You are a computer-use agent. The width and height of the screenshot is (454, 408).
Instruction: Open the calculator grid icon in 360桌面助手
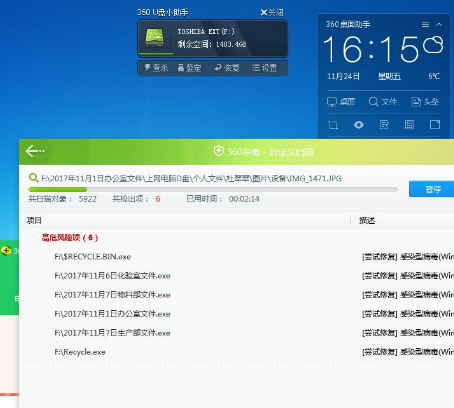tap(409, 125)
